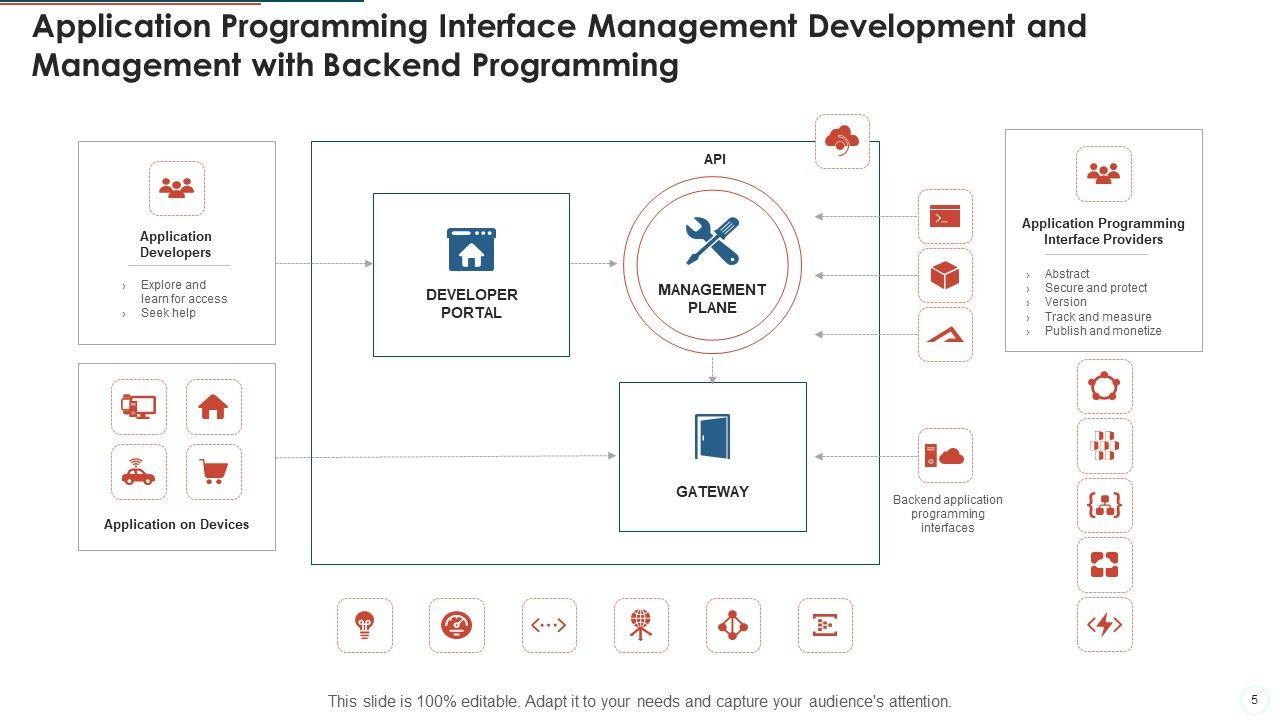Click the 'Publish and monetize' bullet text
Viewport: 1280px width, 720px height.
coord(1102,331)
